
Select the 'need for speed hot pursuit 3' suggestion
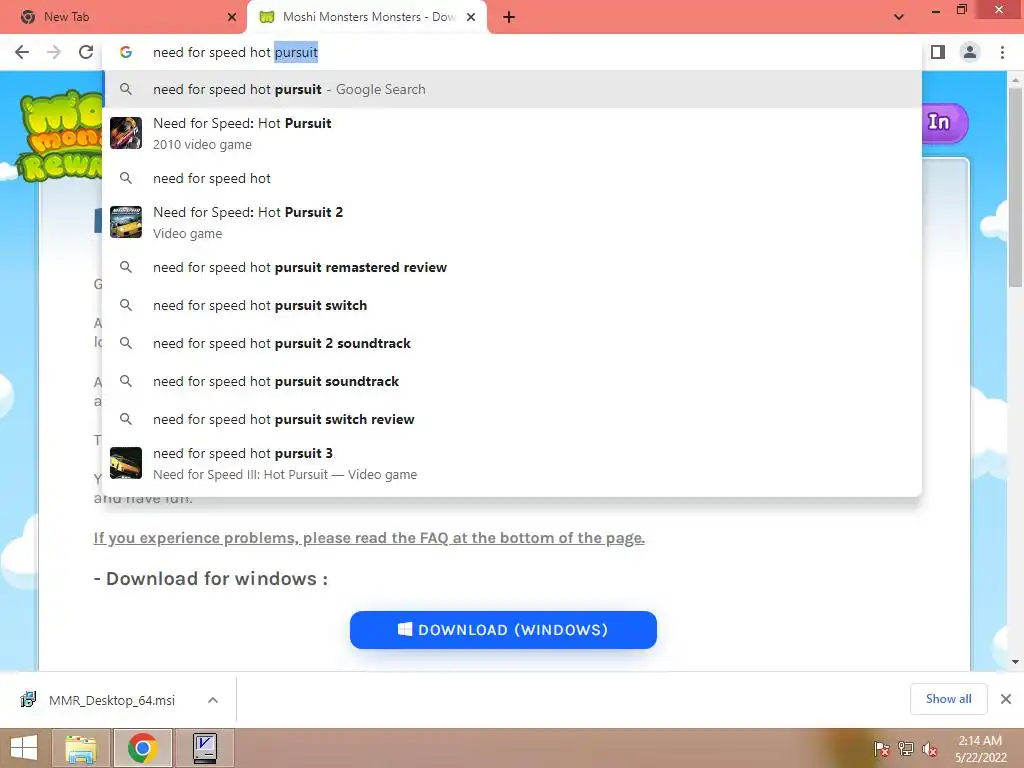(x=513, y=463)
